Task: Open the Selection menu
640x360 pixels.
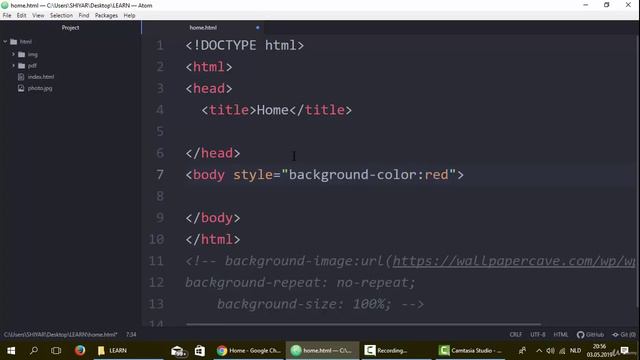Action: (x=61, y=16)
